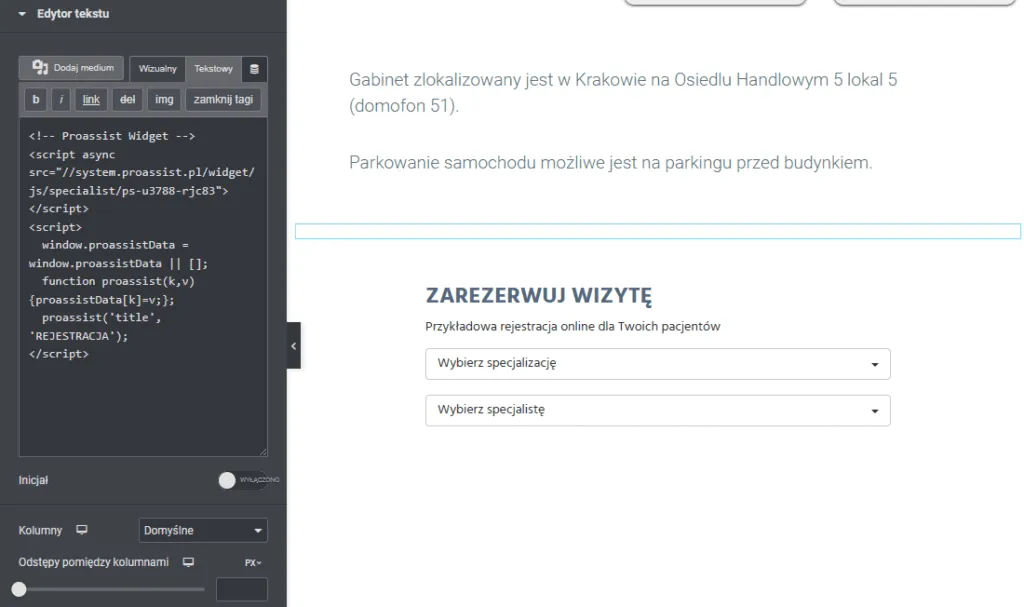
Task: Click the dynamic tags database icon
Action: (x=254, y=69)
